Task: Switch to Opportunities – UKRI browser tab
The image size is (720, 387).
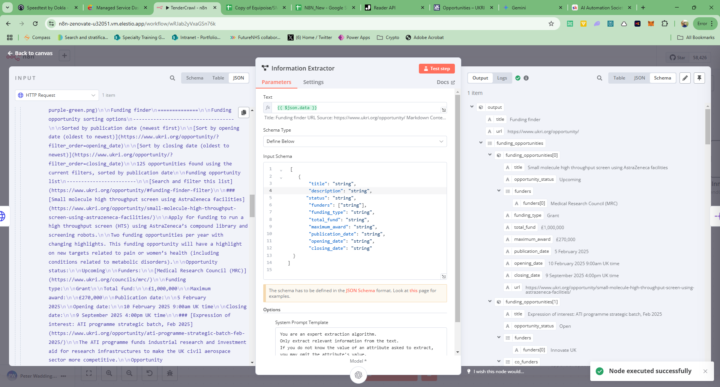Action: 463,7
